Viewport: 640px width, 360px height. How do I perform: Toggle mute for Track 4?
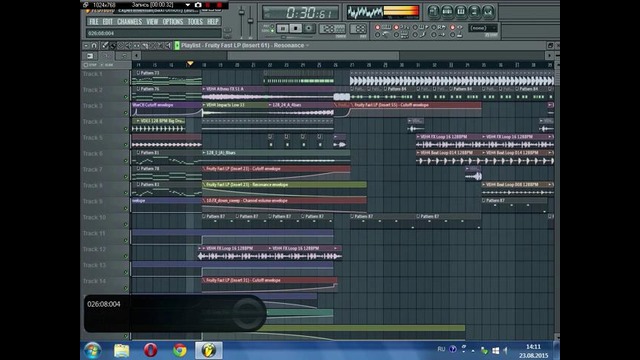point(126,129)
